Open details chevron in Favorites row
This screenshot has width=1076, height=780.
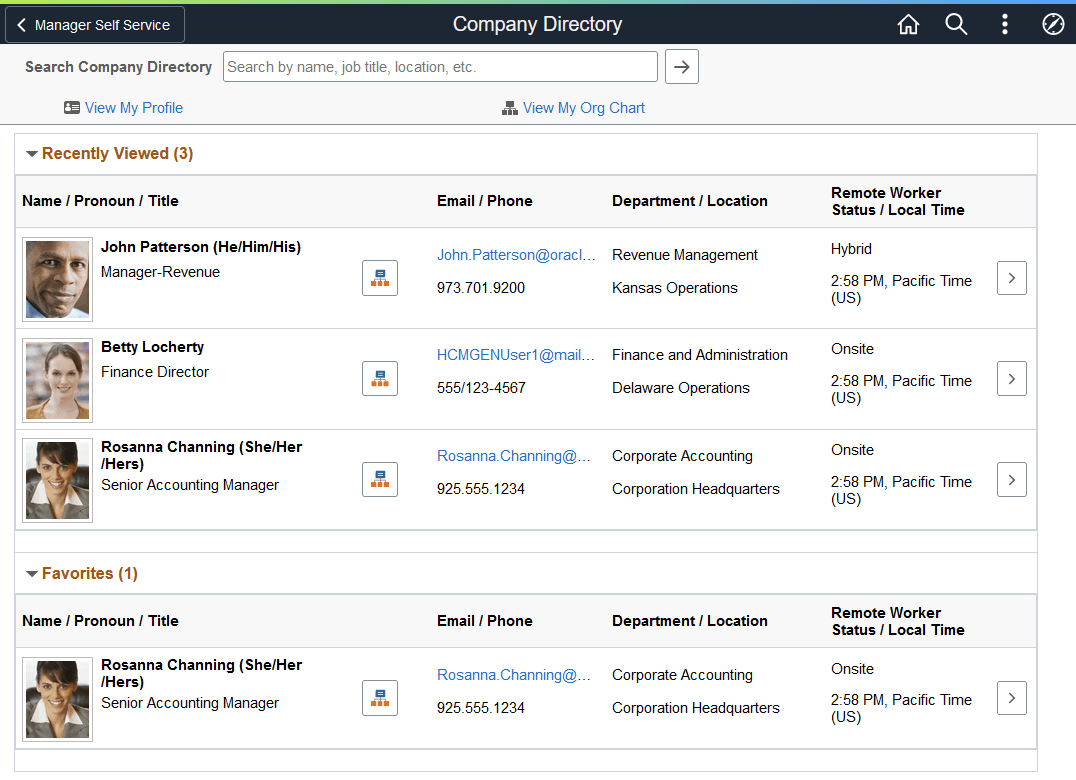pos(1011,698)
